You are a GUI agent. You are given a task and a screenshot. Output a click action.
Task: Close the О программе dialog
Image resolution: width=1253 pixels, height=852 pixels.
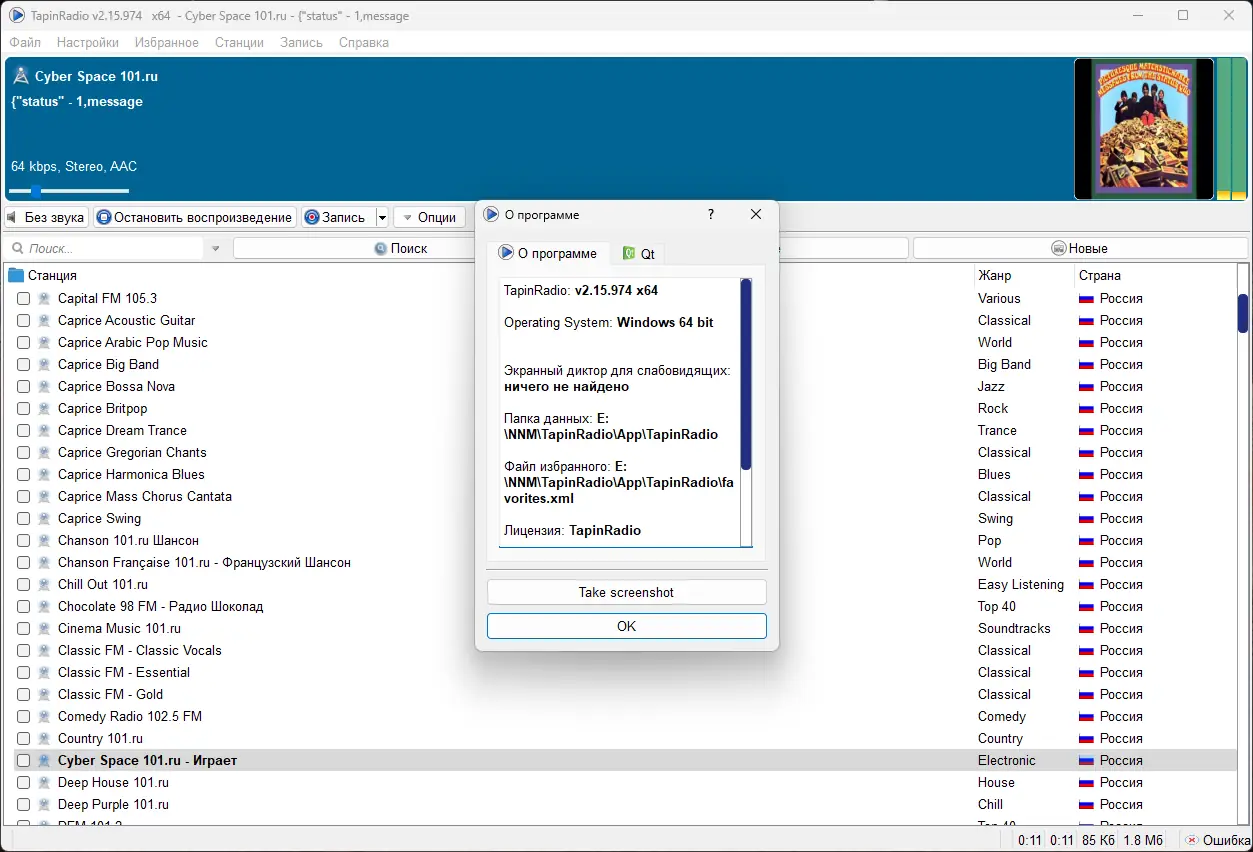tap(756, 214)
